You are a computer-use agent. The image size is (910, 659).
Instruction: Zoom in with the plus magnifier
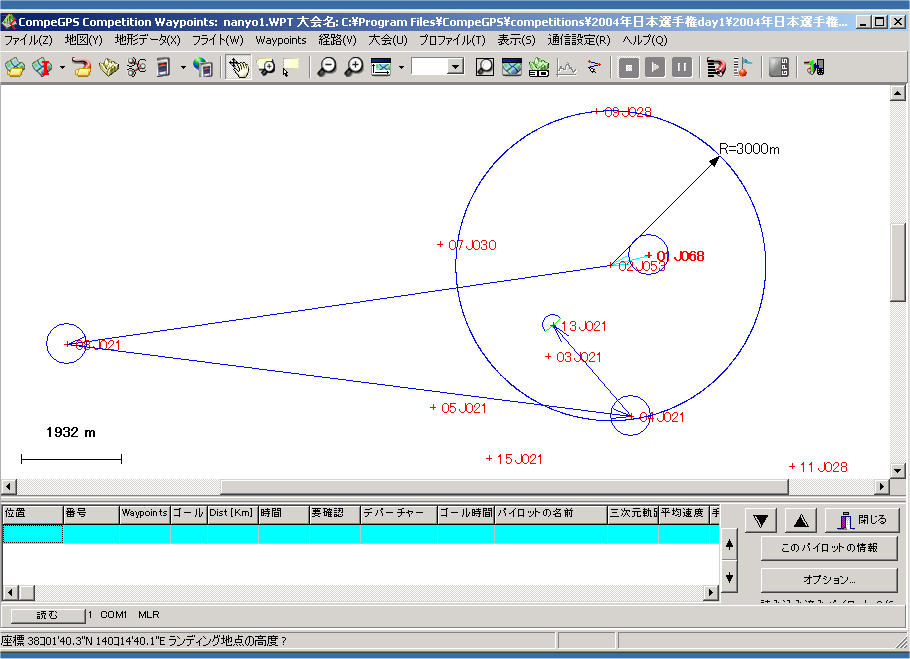353,67
